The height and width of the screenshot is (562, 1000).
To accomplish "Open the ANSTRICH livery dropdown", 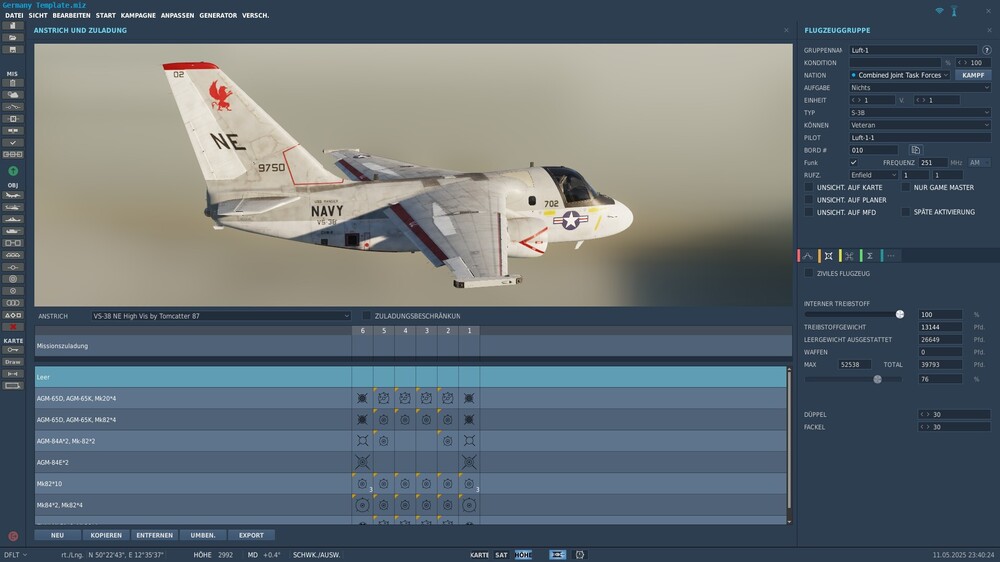I will tap(221, 316).
